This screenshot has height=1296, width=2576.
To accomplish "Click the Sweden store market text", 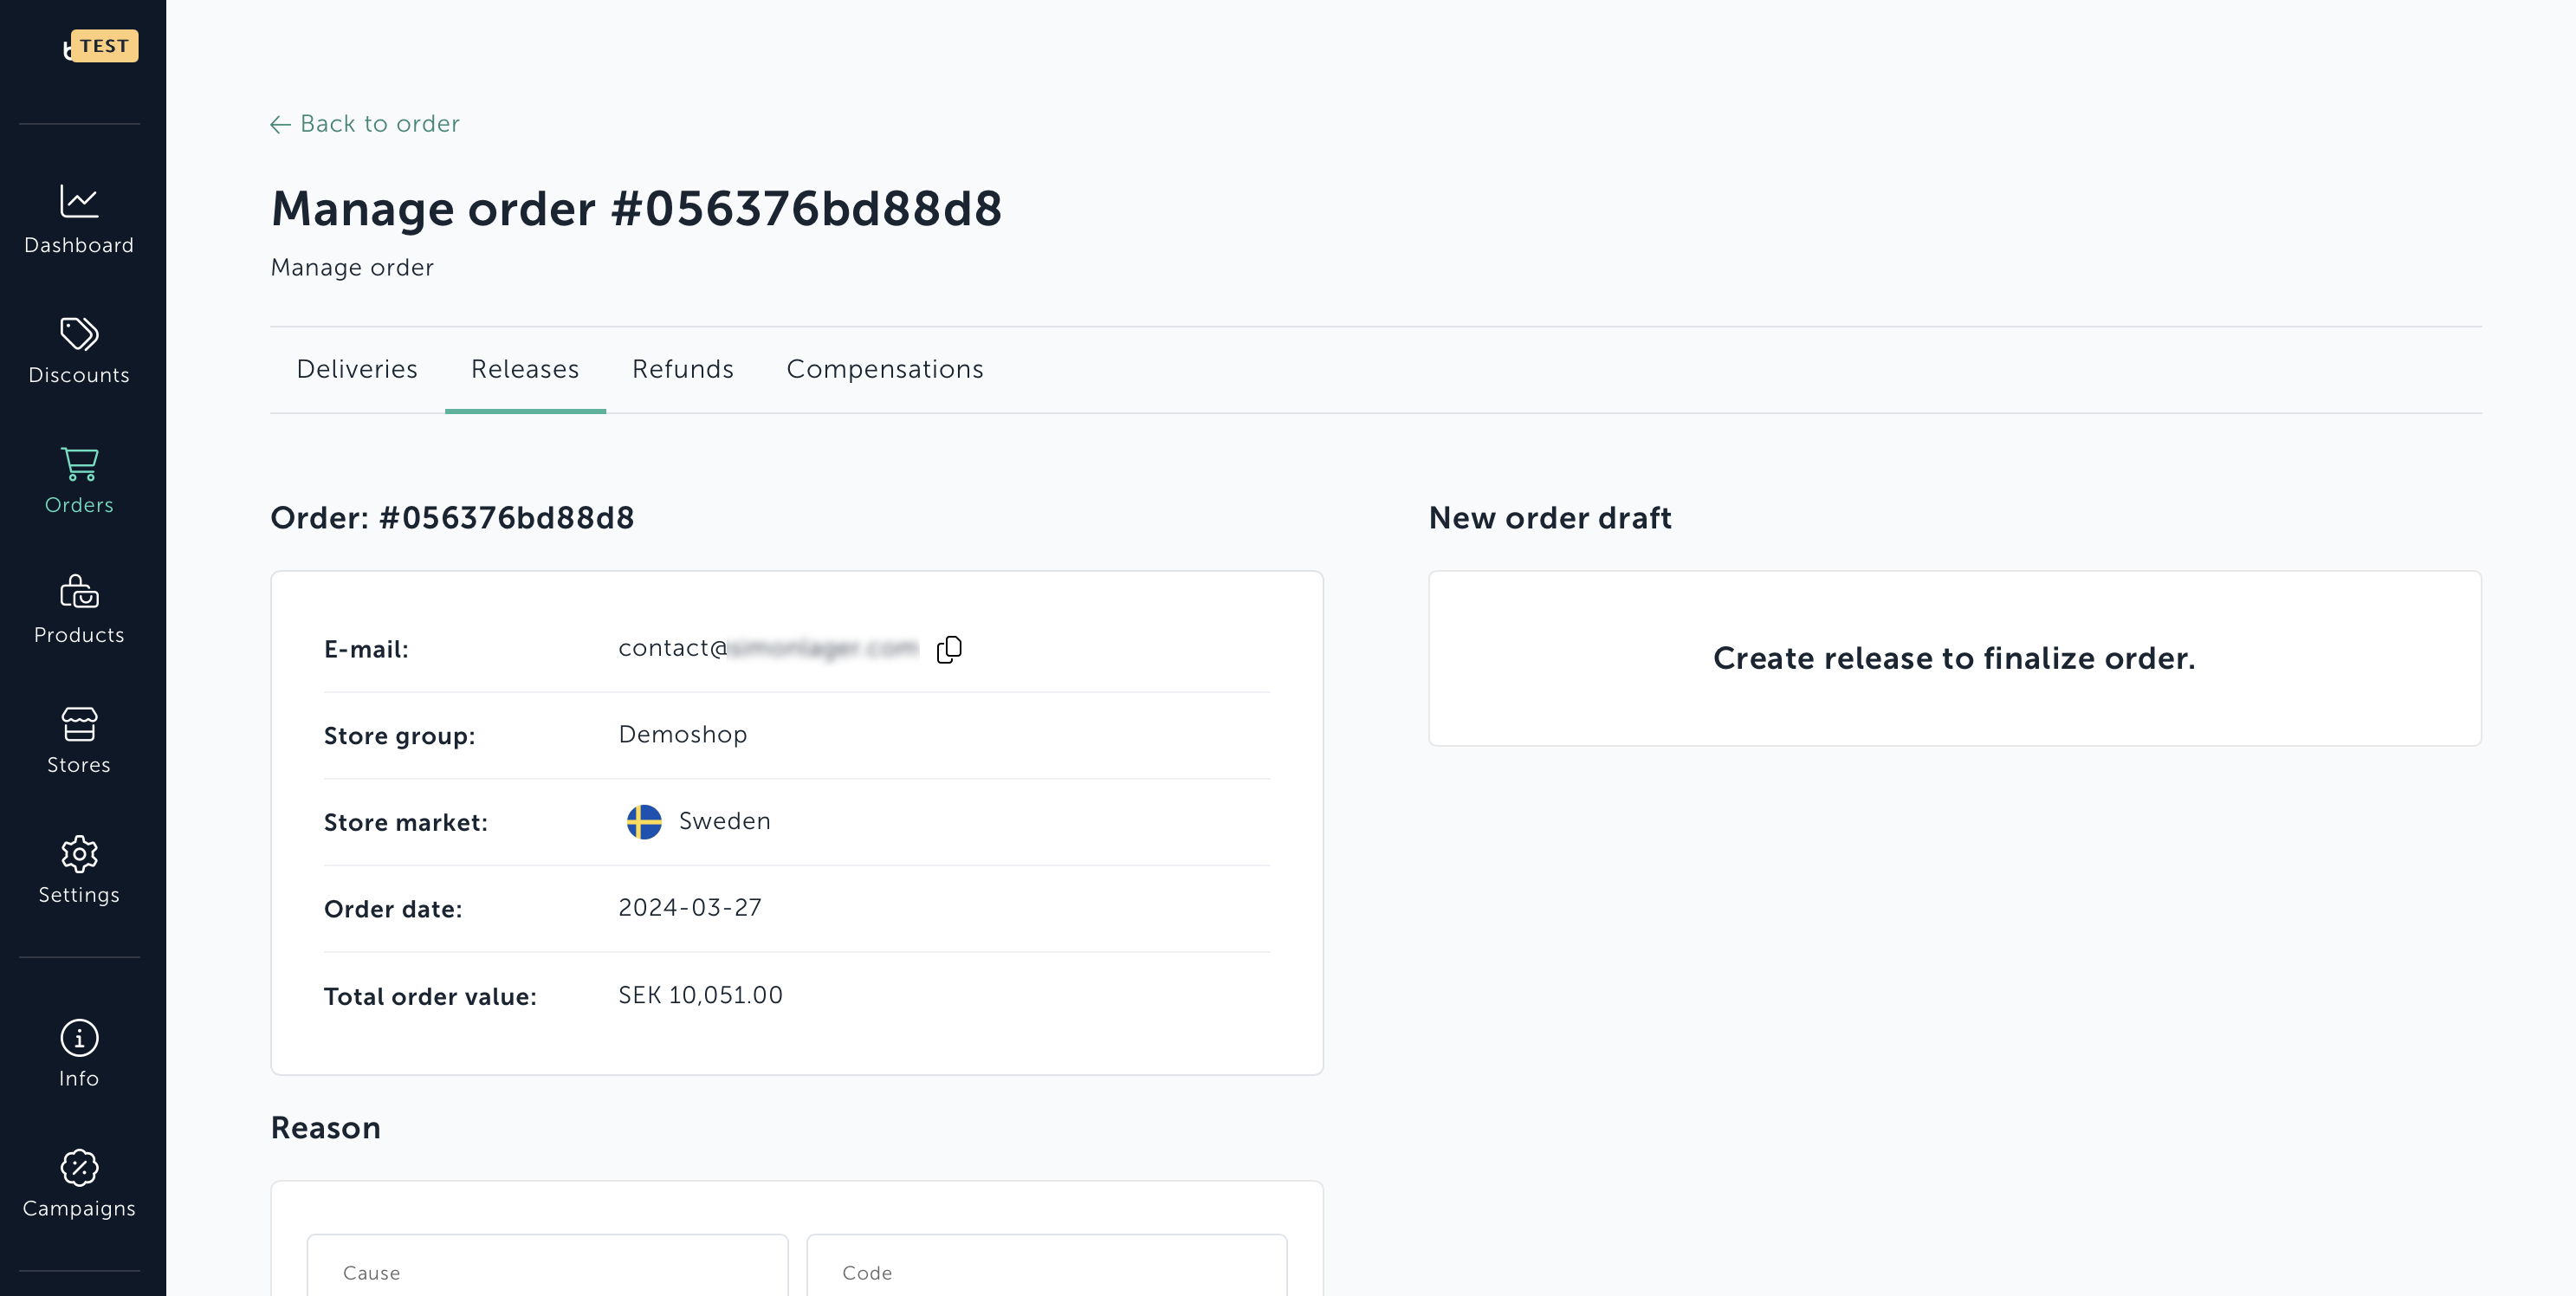I will coord(725,821).
